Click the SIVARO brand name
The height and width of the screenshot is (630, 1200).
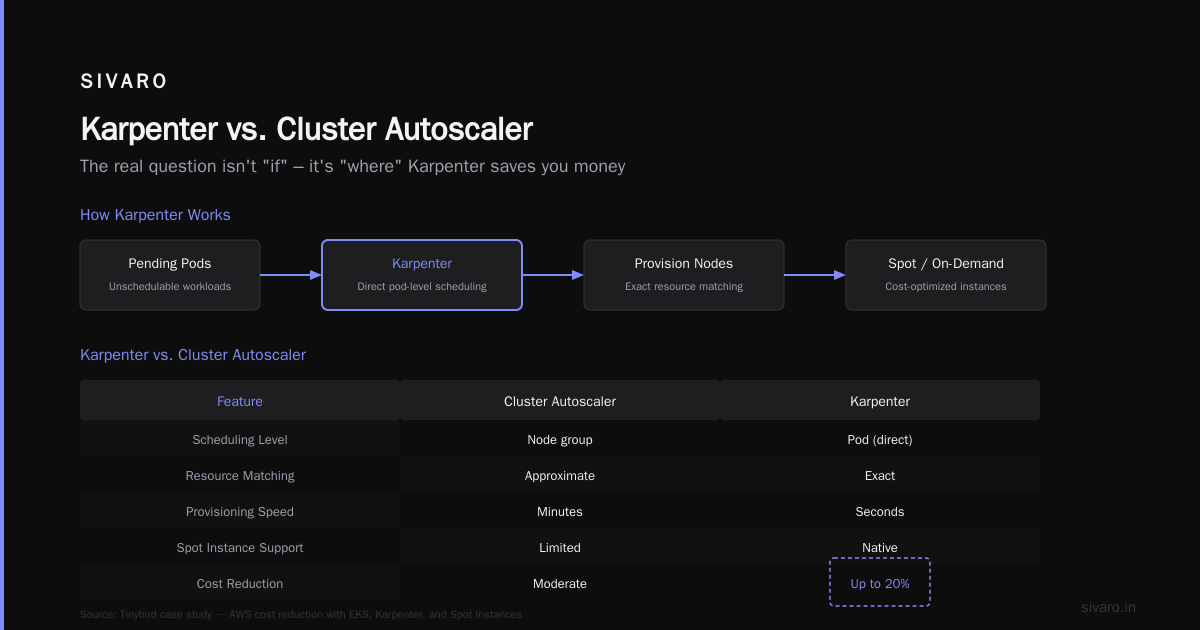click(124, 82)
